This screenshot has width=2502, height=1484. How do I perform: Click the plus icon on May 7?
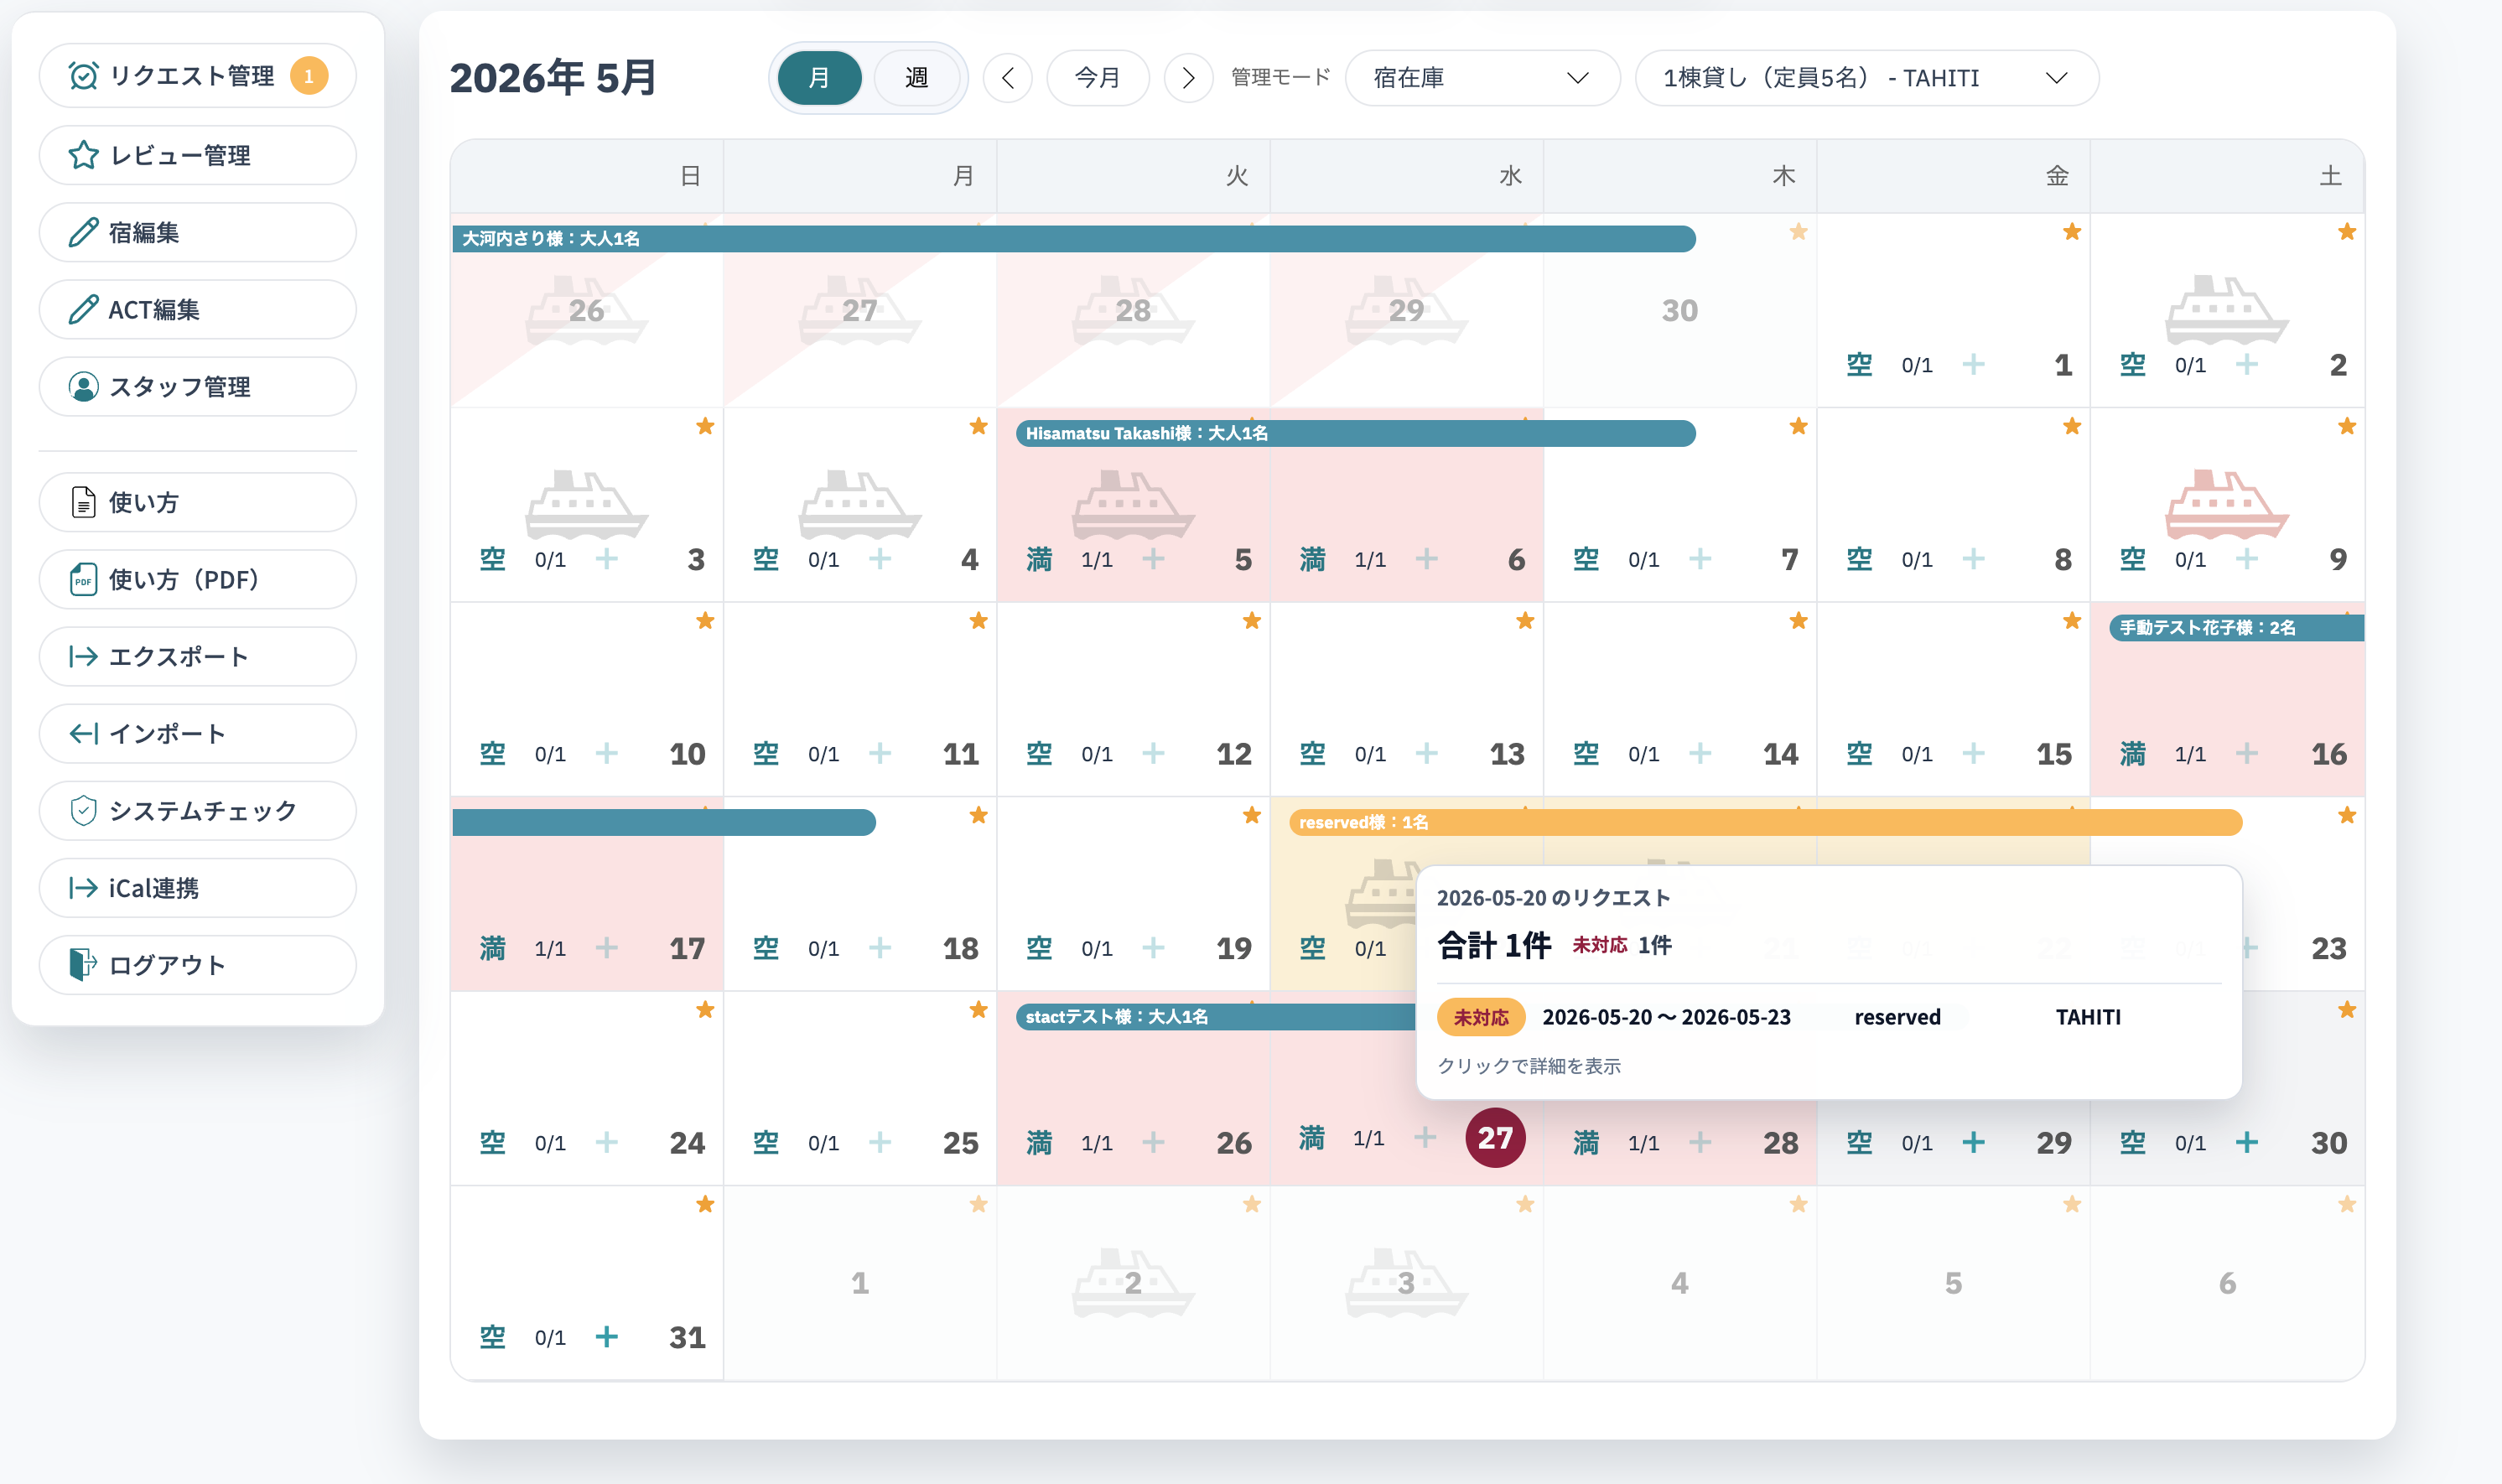pos(1700,558)
